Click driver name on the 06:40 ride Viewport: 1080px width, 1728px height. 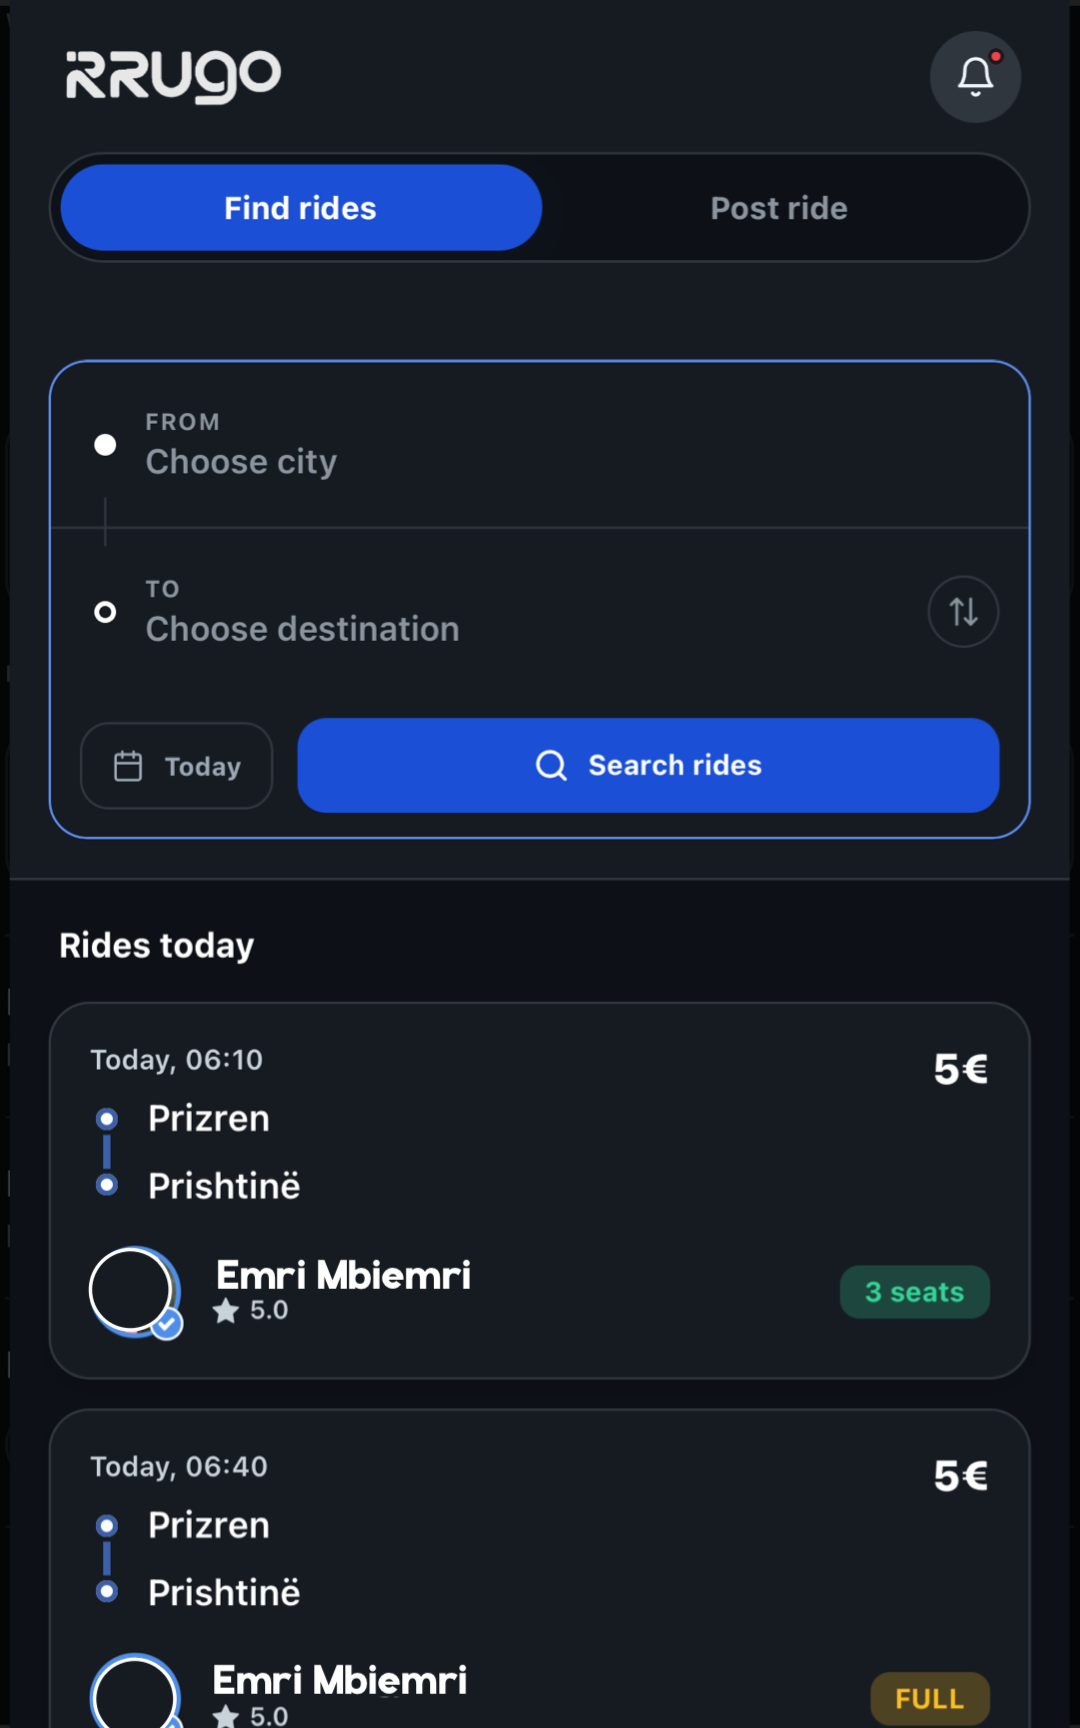pos(340,1681)
